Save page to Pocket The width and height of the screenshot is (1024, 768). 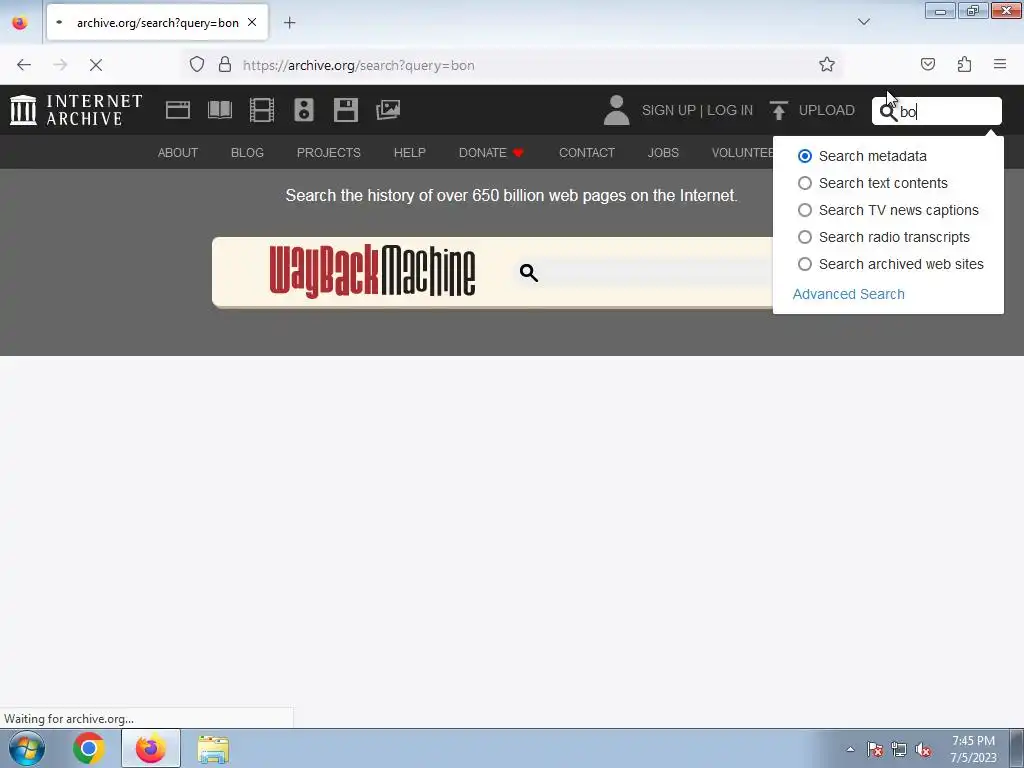click(x=928, y=65)
